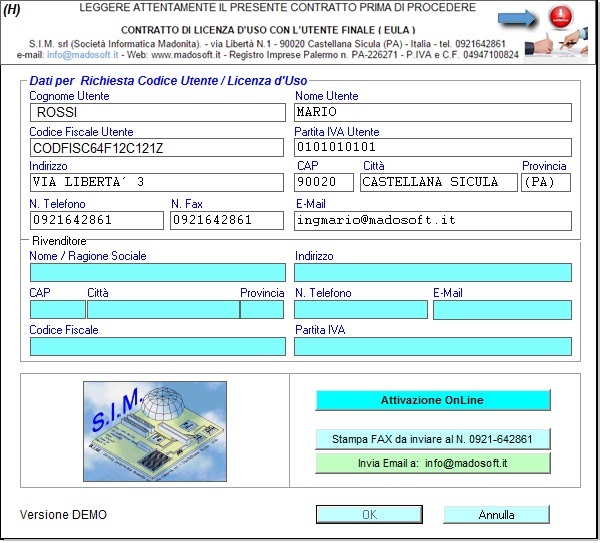Click the Indirizzo field with VIA LIBERTA' 3

157,182
